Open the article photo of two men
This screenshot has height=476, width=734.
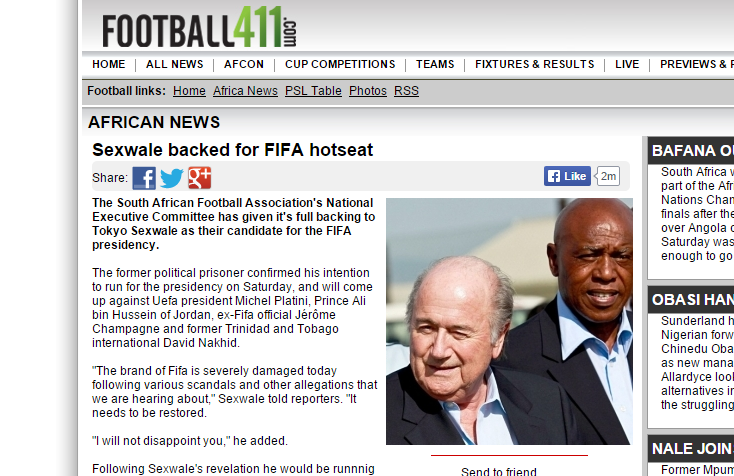[x=509, y=322]
